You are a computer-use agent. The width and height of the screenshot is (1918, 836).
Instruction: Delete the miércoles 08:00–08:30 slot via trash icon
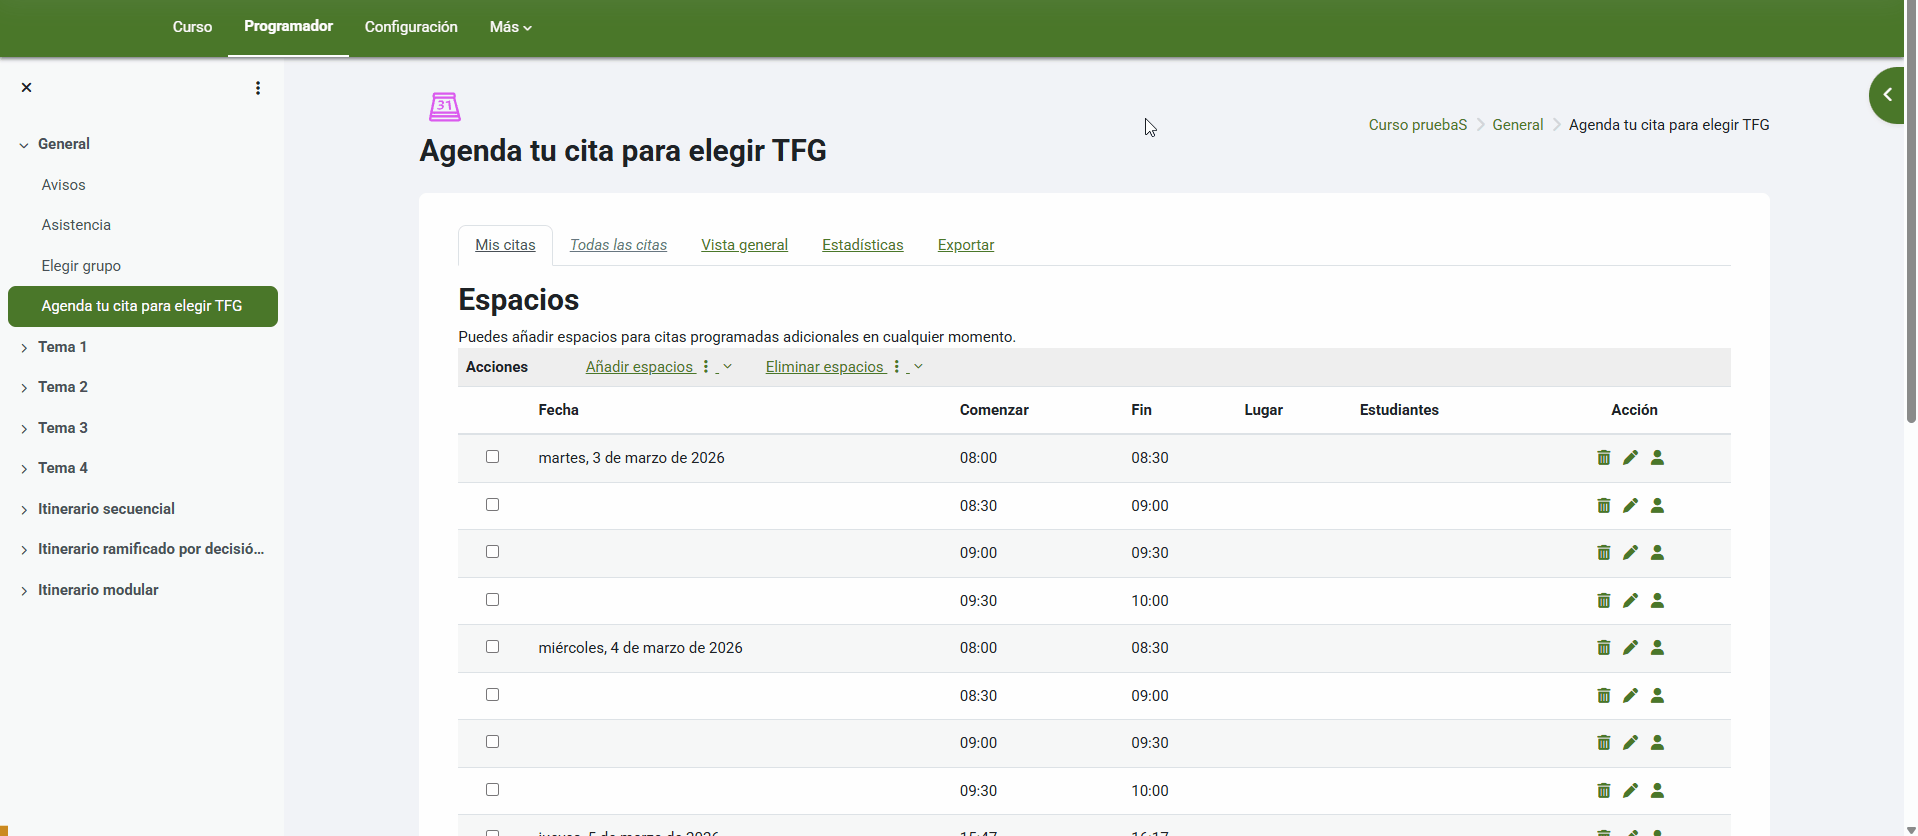(x=1603, y=648)
